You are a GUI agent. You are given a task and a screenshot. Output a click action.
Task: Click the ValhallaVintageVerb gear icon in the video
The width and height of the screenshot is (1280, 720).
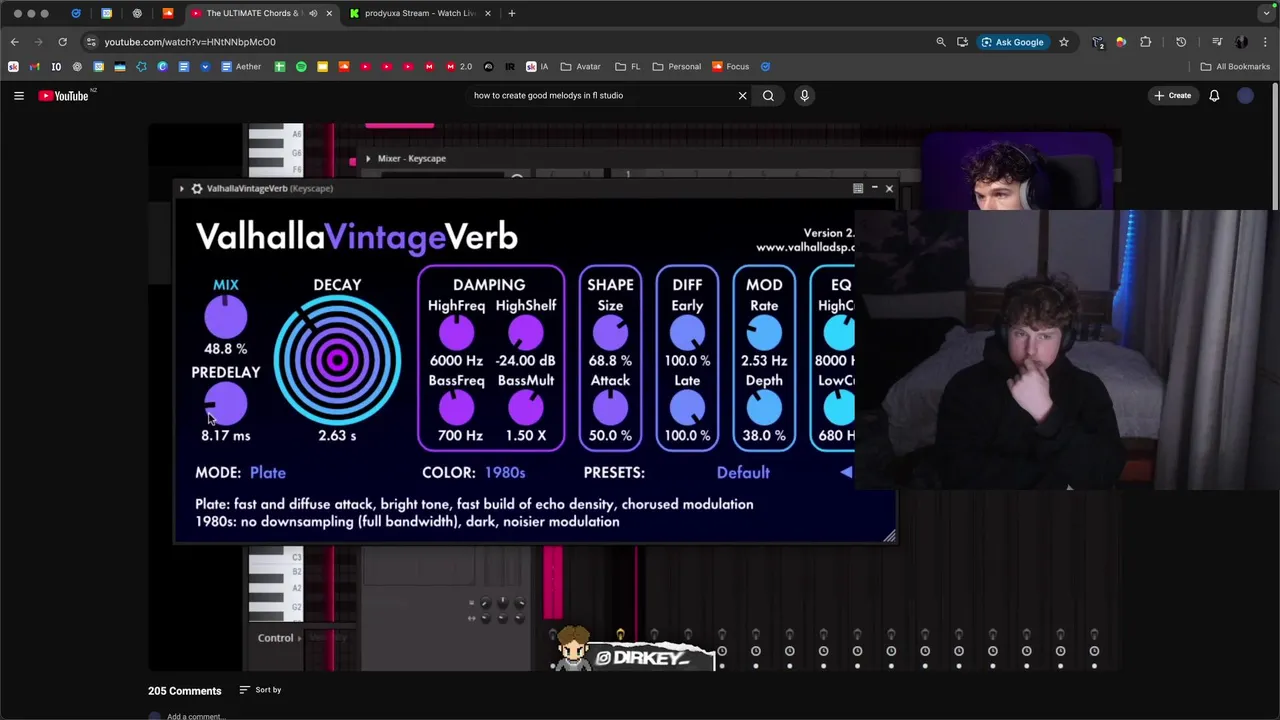coord(197,188)
